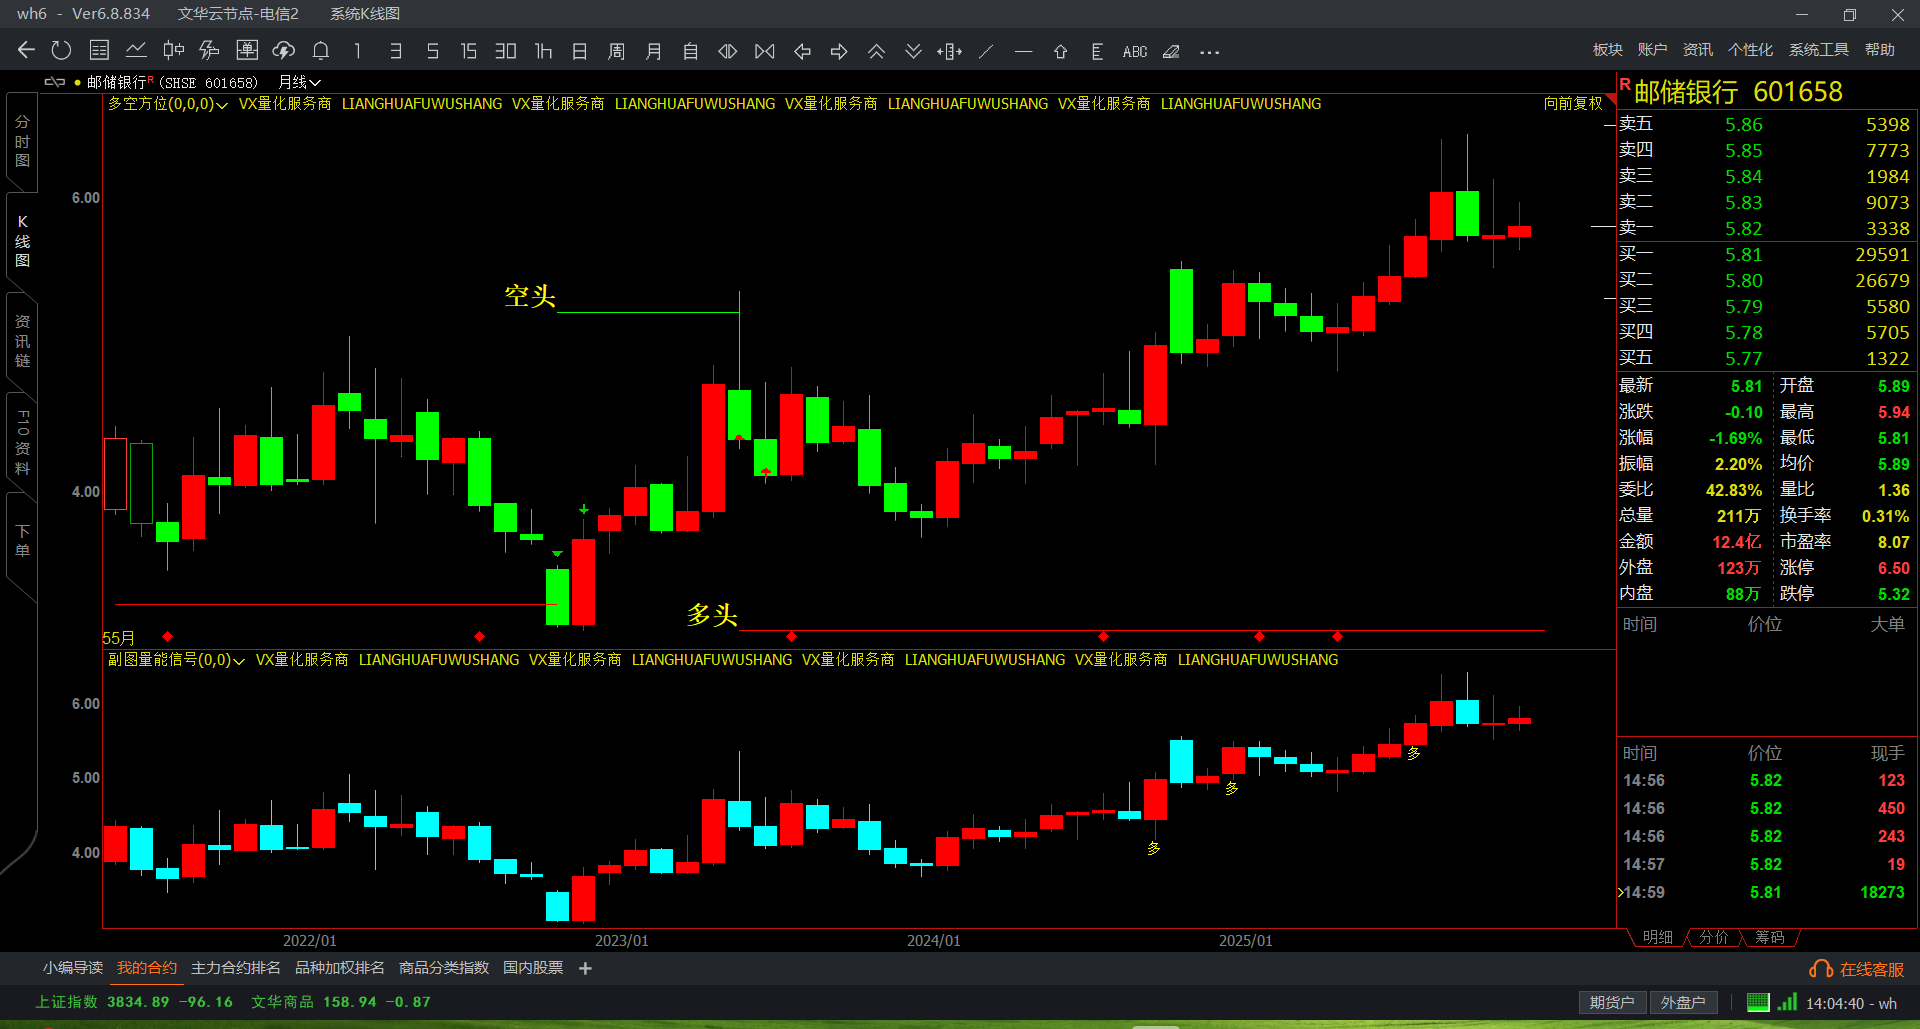Open the 系统工具 menu
1920x1029 pixels.
pyautogui.click(x=1819, y=50)
